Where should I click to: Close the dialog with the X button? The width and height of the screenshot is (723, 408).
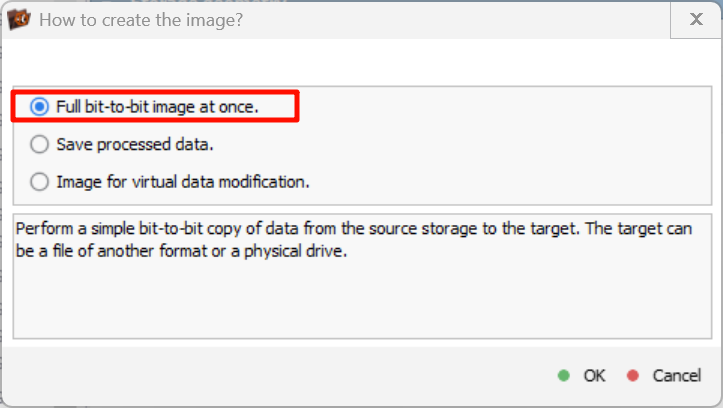pyautogui.click(x=695, y=19)
